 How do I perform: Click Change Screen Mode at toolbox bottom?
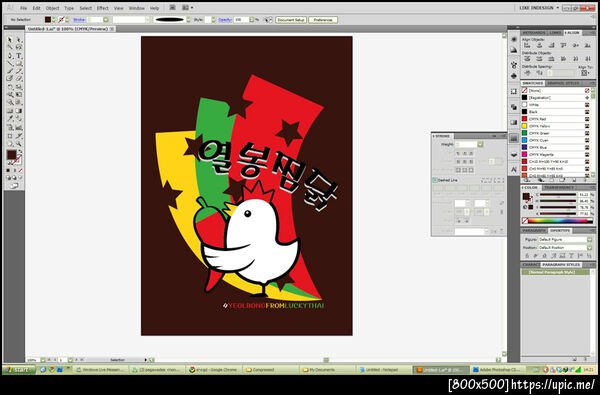(14, 186)
